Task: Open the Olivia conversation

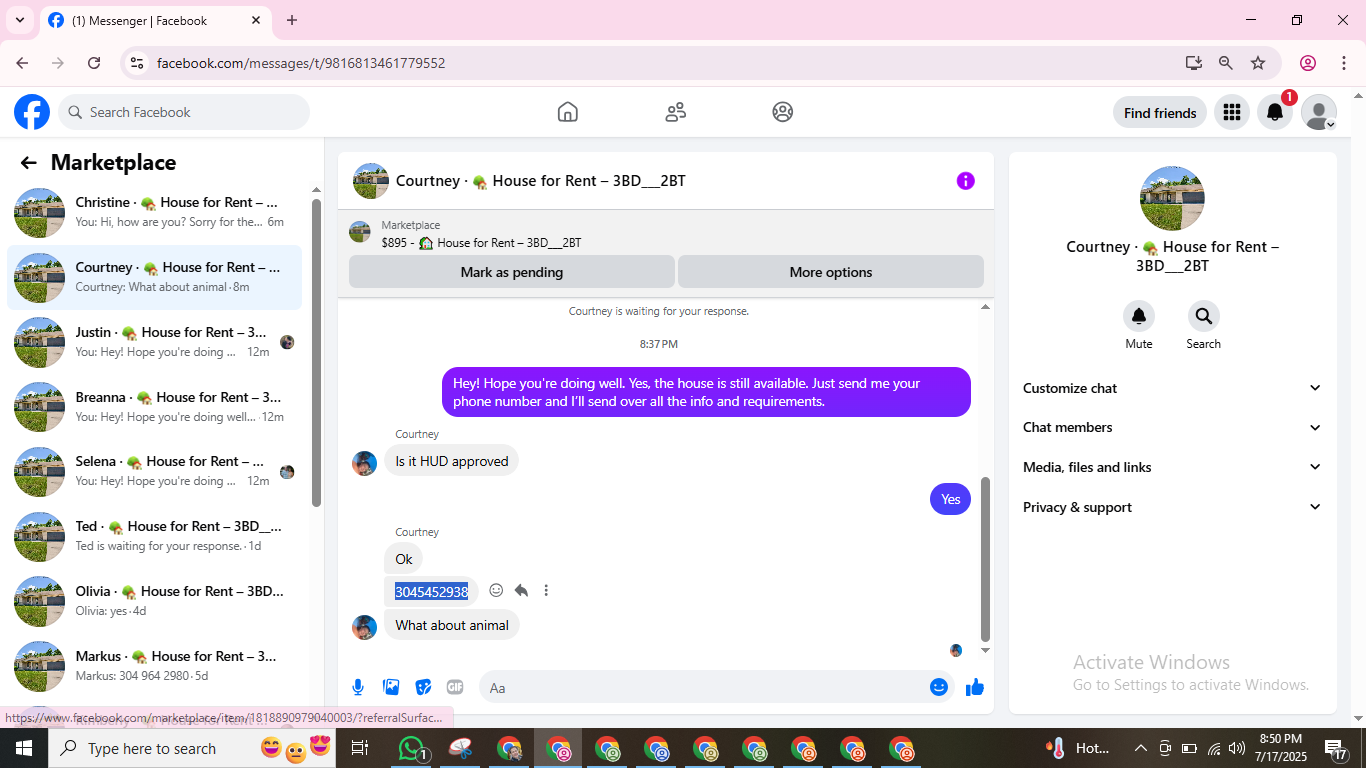Action: coord(154,601)
